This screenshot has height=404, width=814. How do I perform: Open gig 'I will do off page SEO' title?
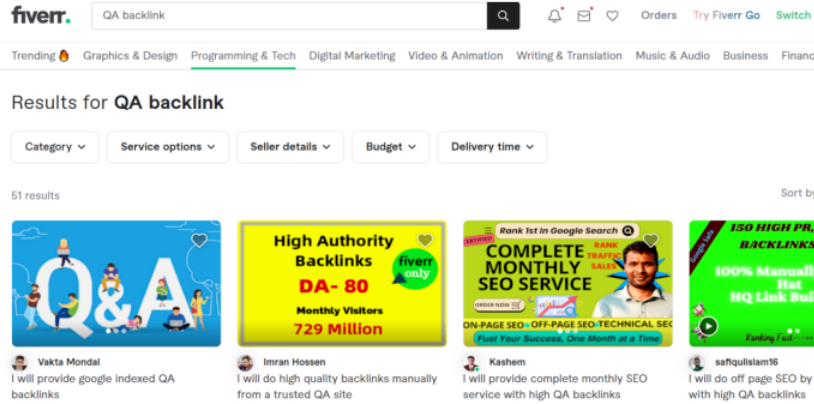(751, 386)
